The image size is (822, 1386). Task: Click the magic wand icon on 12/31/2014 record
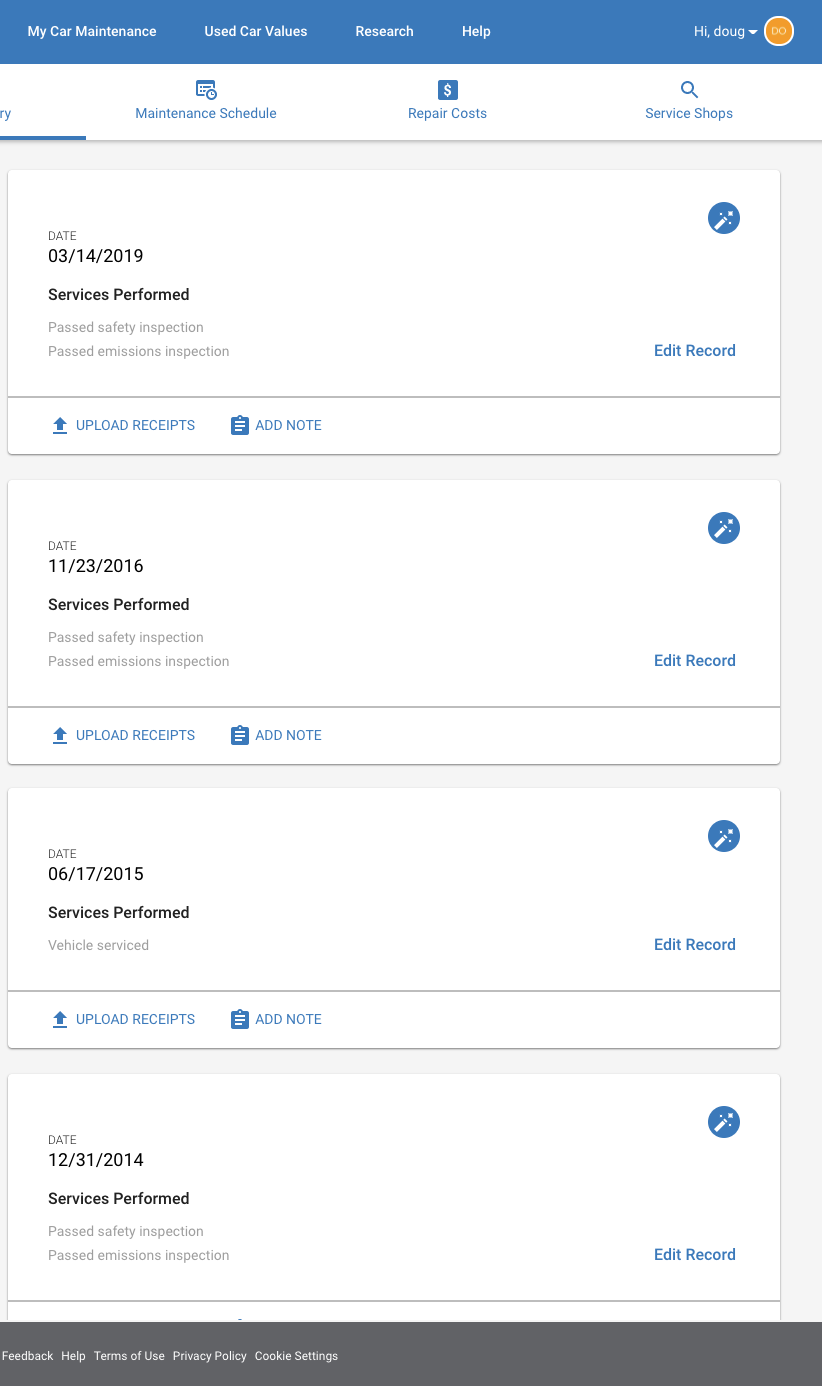pos(724,1122)
